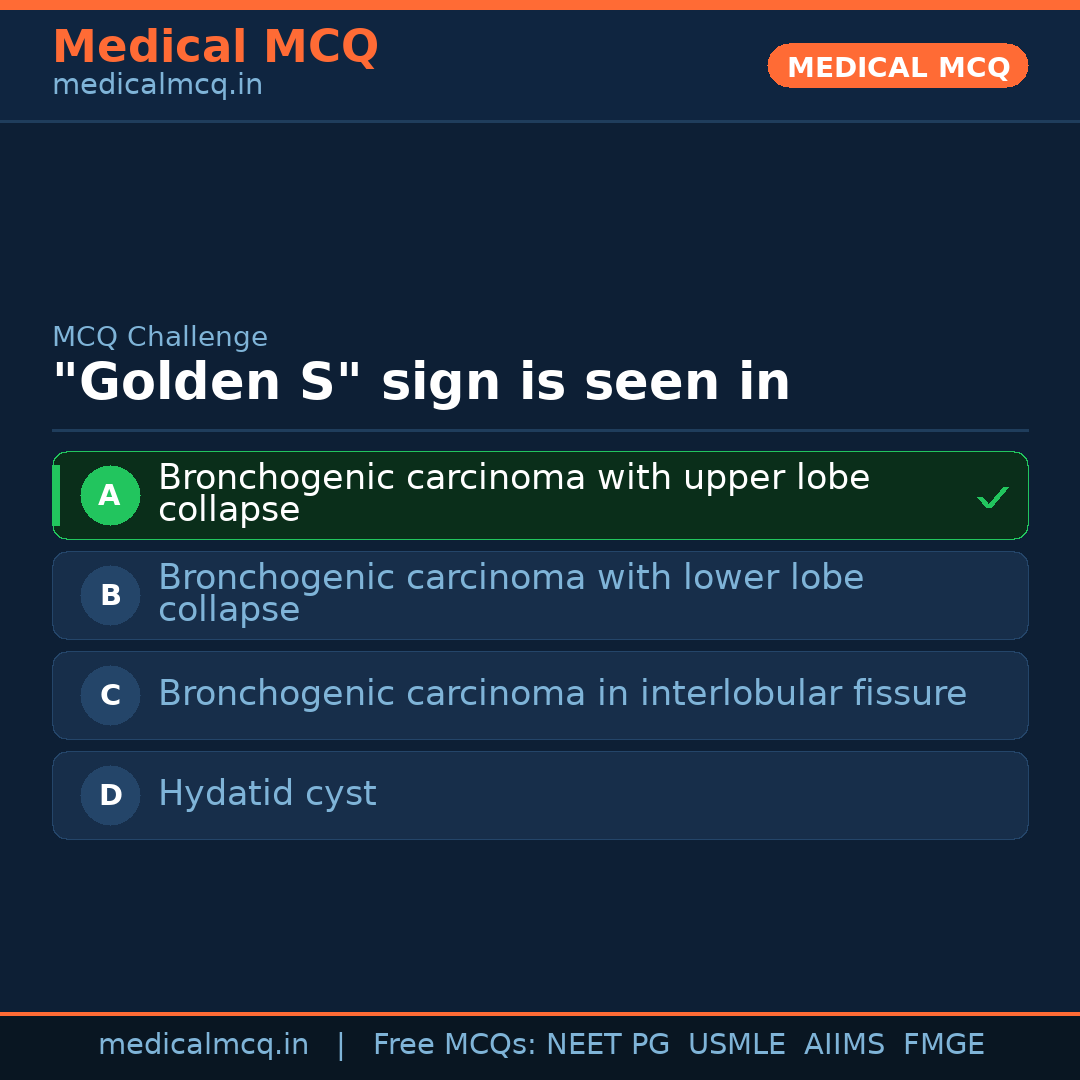
Task: Select the green A letter circle
Action: pyautogui.click(x=110, y=495)
